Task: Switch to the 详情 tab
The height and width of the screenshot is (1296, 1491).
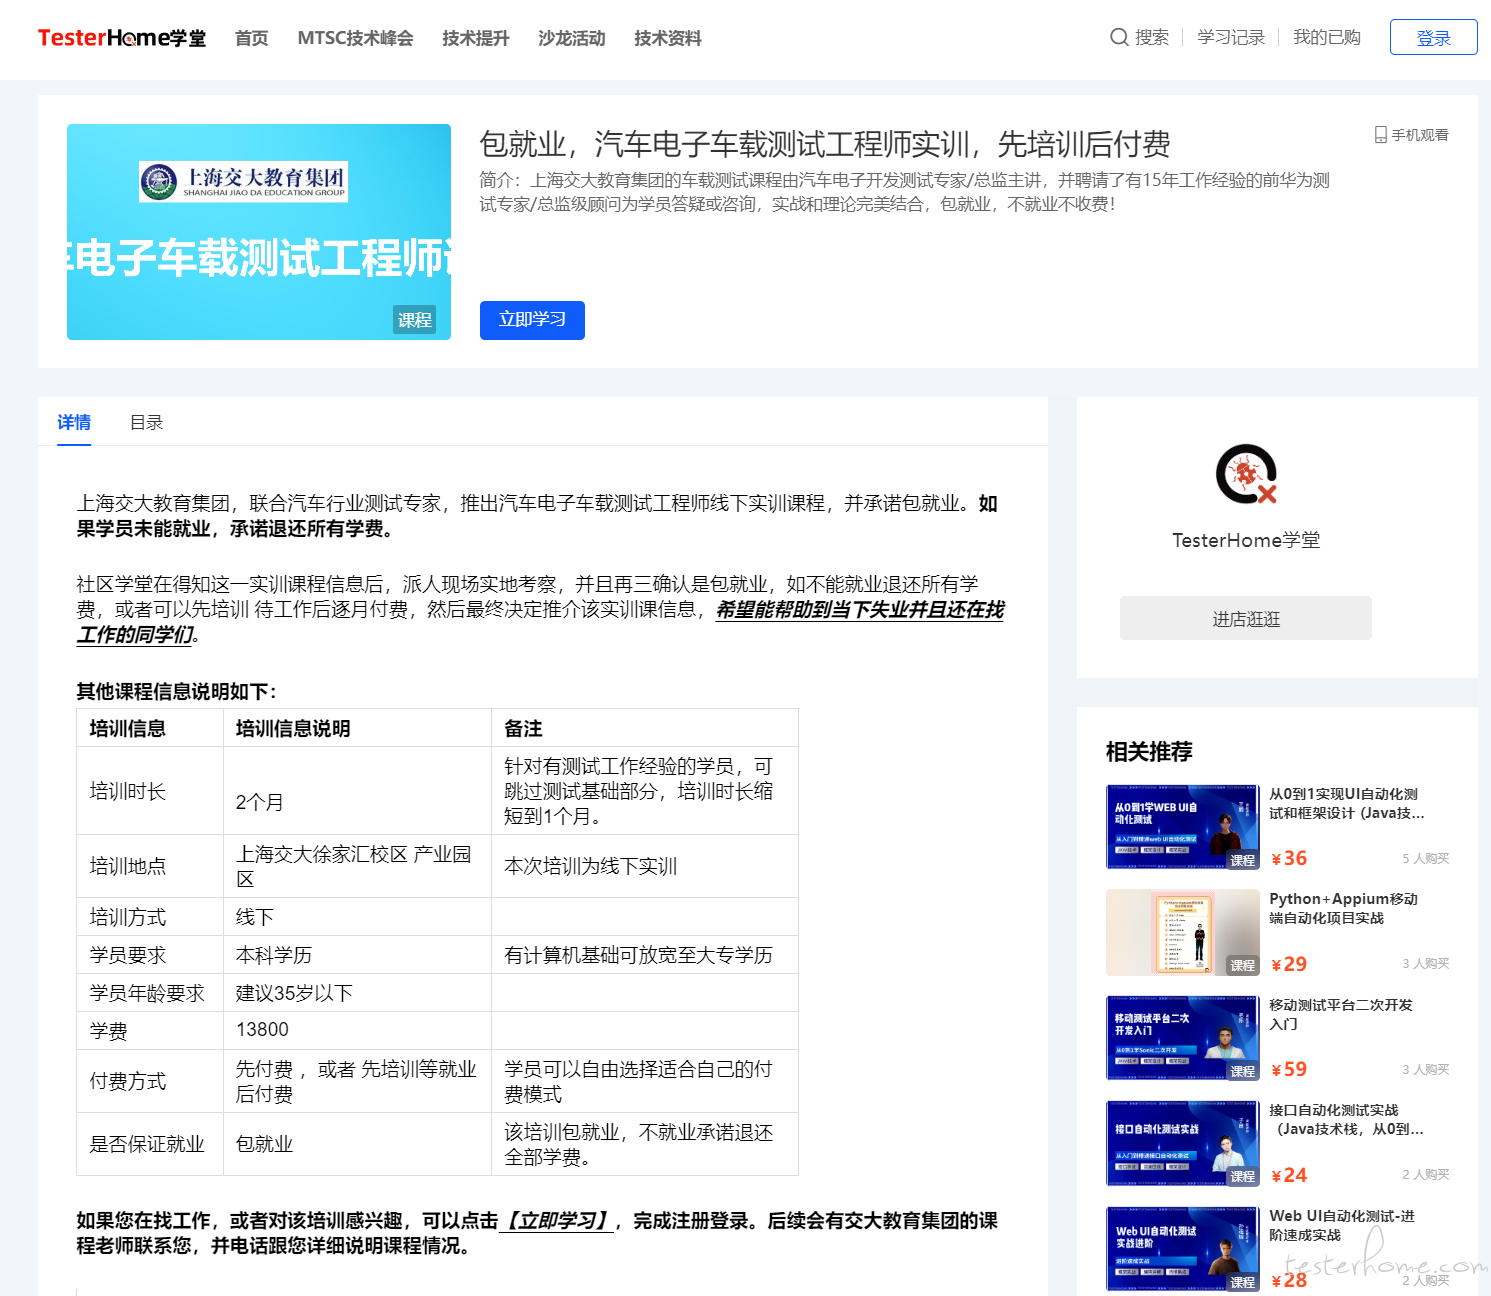Action: coord(74,422)
